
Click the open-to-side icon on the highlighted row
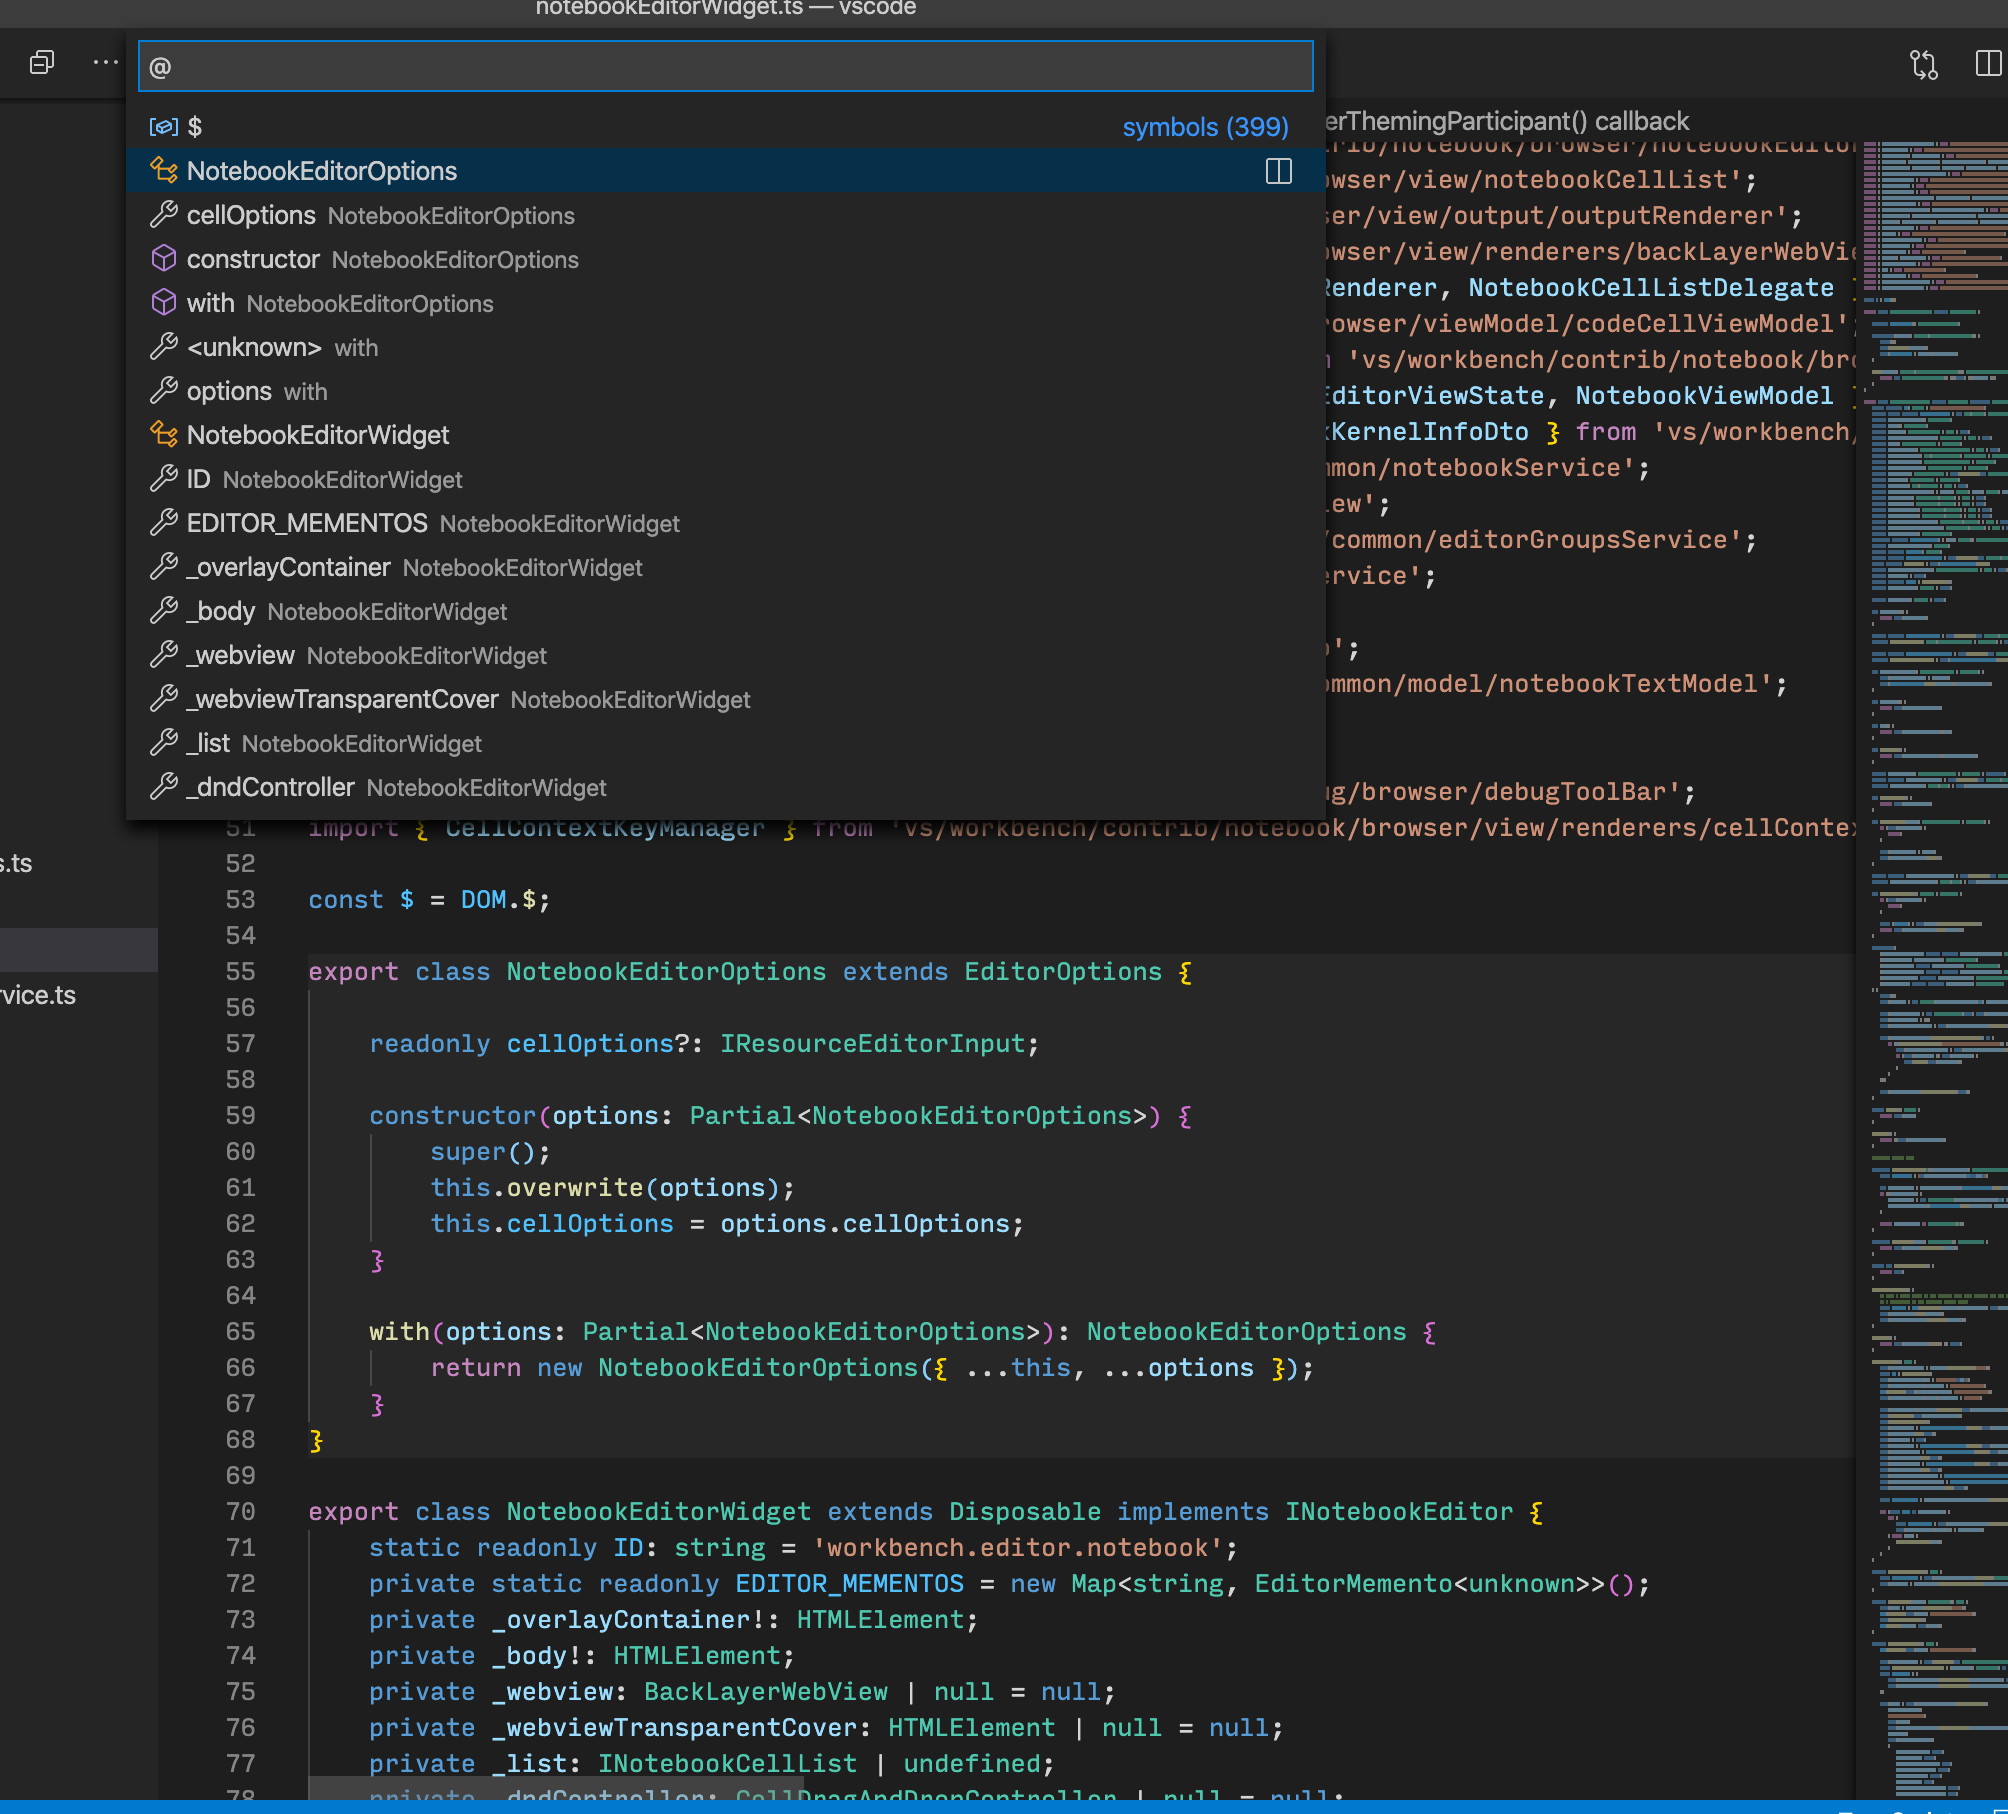click(x=1278, y=171)
